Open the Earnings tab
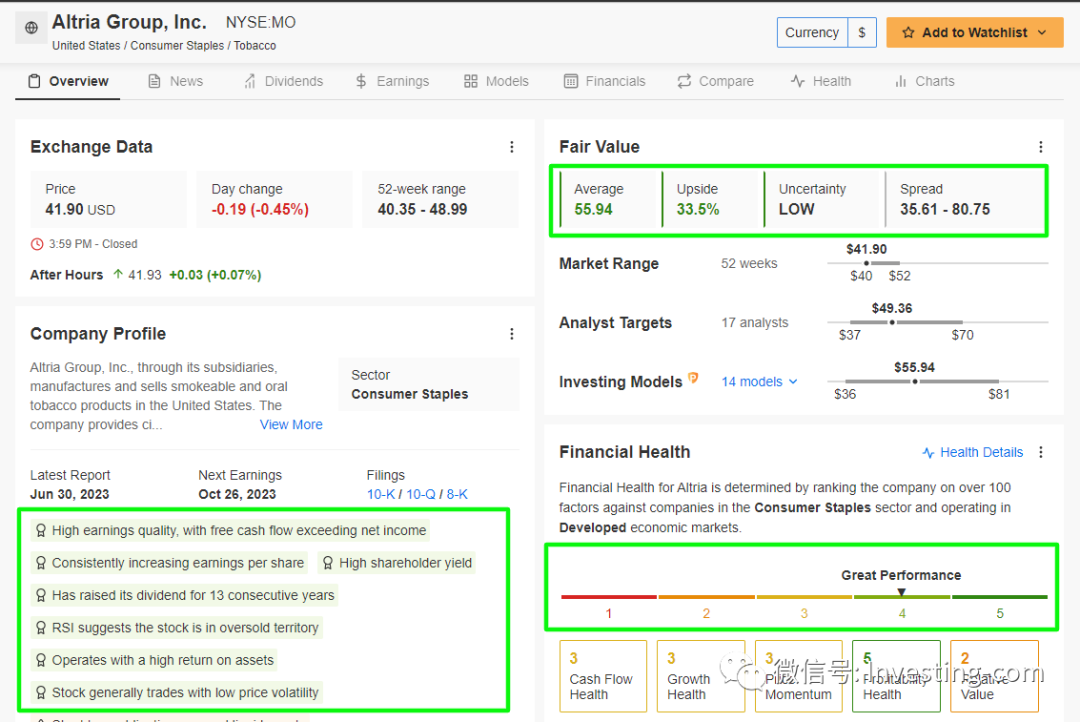Screen dimensions: 1080x722 [x=392, y=81]
